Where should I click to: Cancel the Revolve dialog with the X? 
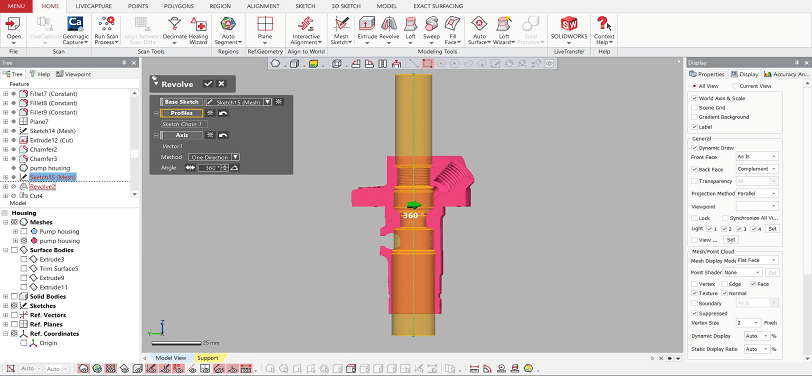(x=221, y=84)
